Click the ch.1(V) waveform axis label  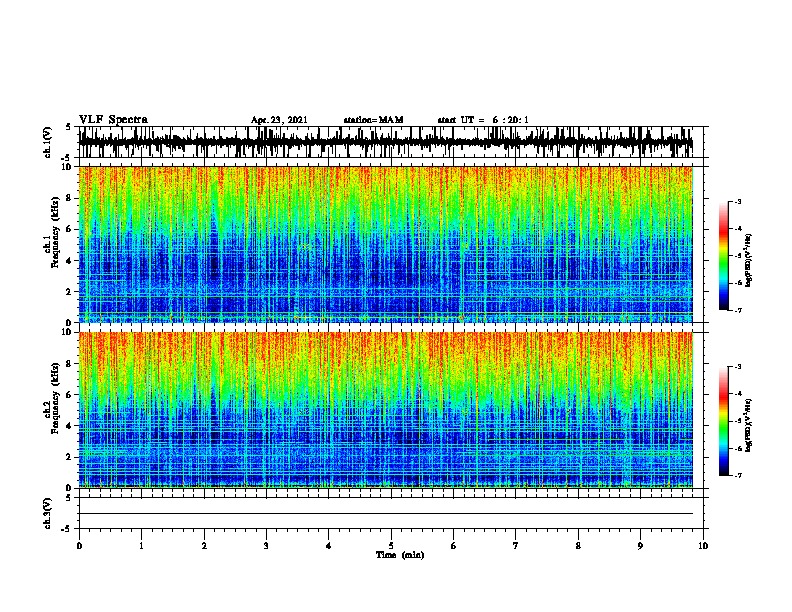48,142
